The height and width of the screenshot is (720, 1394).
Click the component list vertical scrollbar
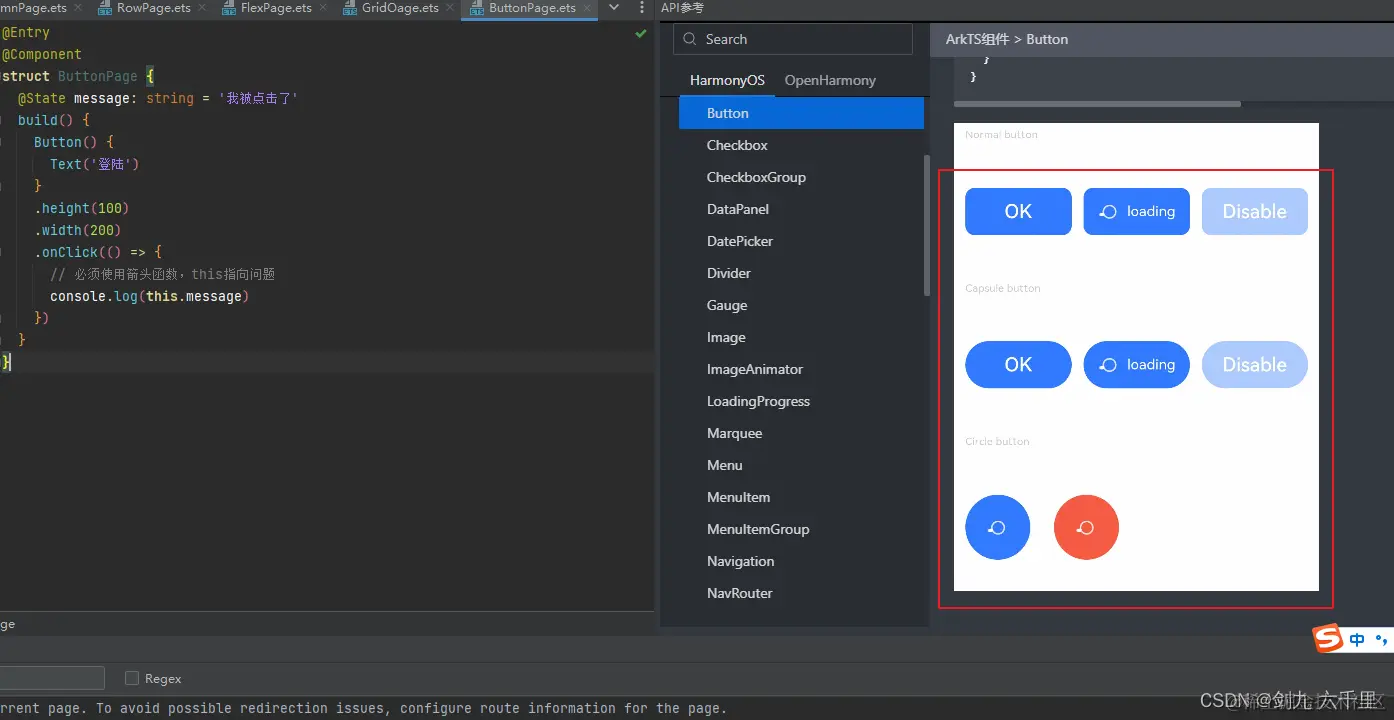pyautogui.click(x=927, y=225)
